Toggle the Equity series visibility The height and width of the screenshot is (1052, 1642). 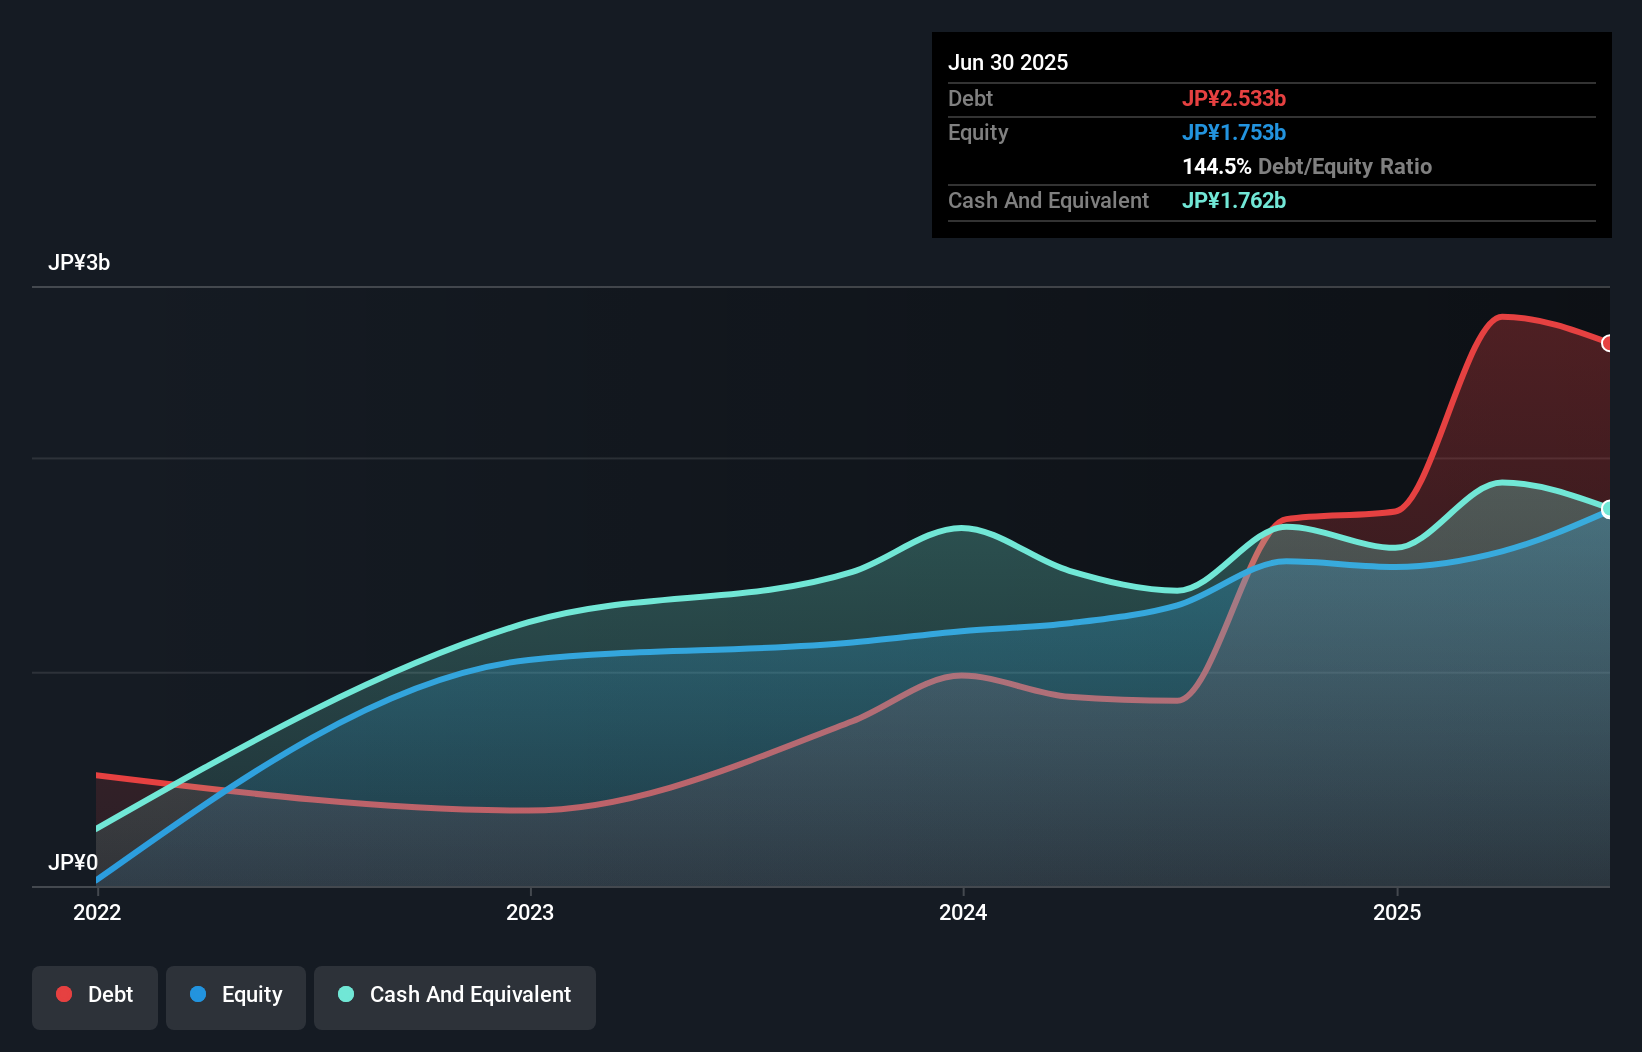click(236, 995)
